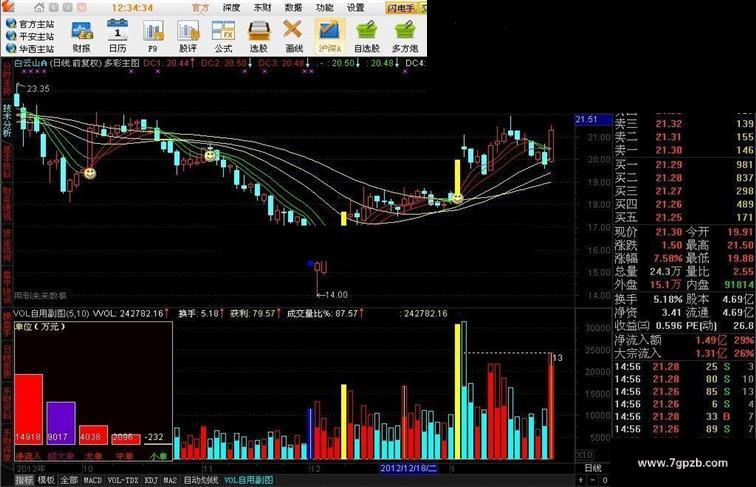
Task: Open the 官方 menu
Action: [x=201, y=8]
